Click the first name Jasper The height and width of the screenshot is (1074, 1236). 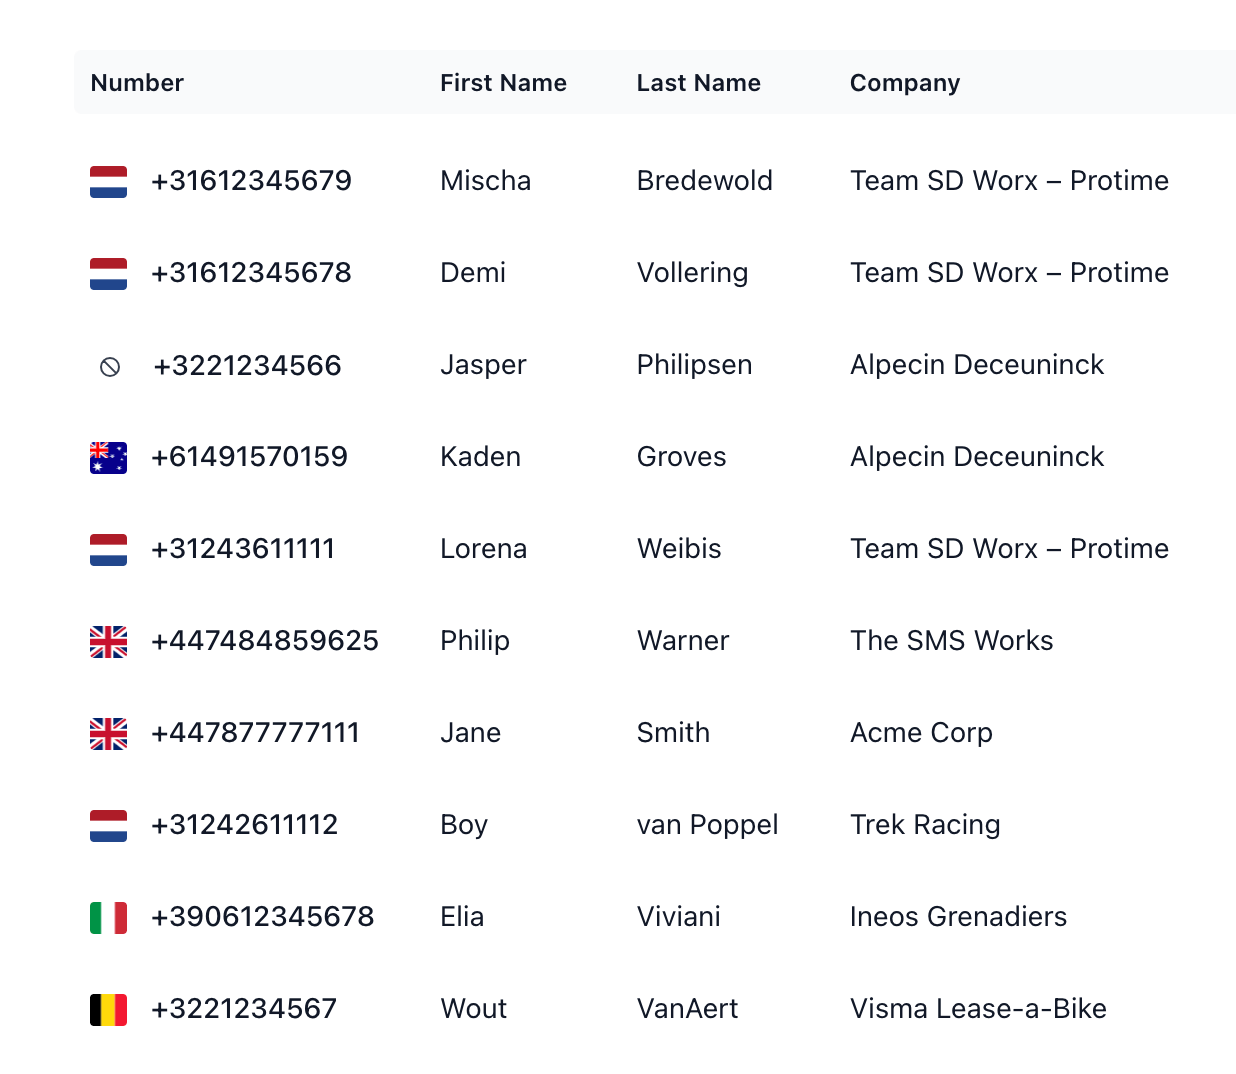point(483,366)
